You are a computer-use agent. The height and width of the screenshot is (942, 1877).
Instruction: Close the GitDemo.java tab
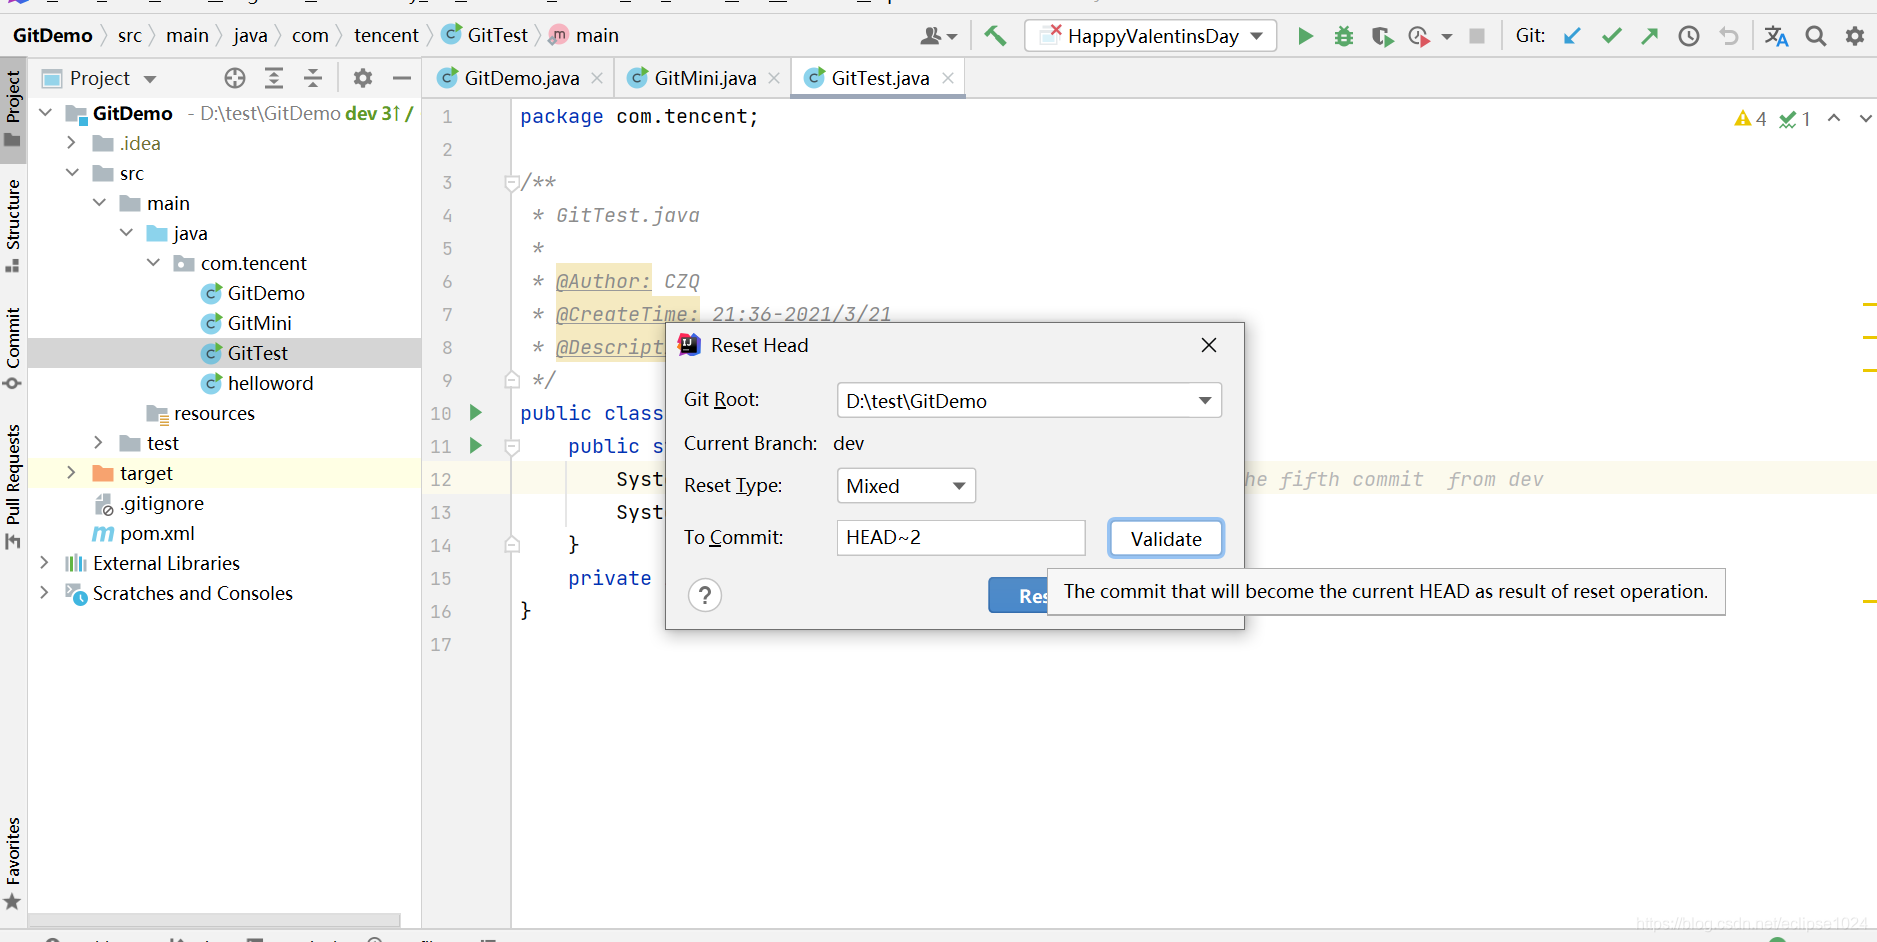597,78
